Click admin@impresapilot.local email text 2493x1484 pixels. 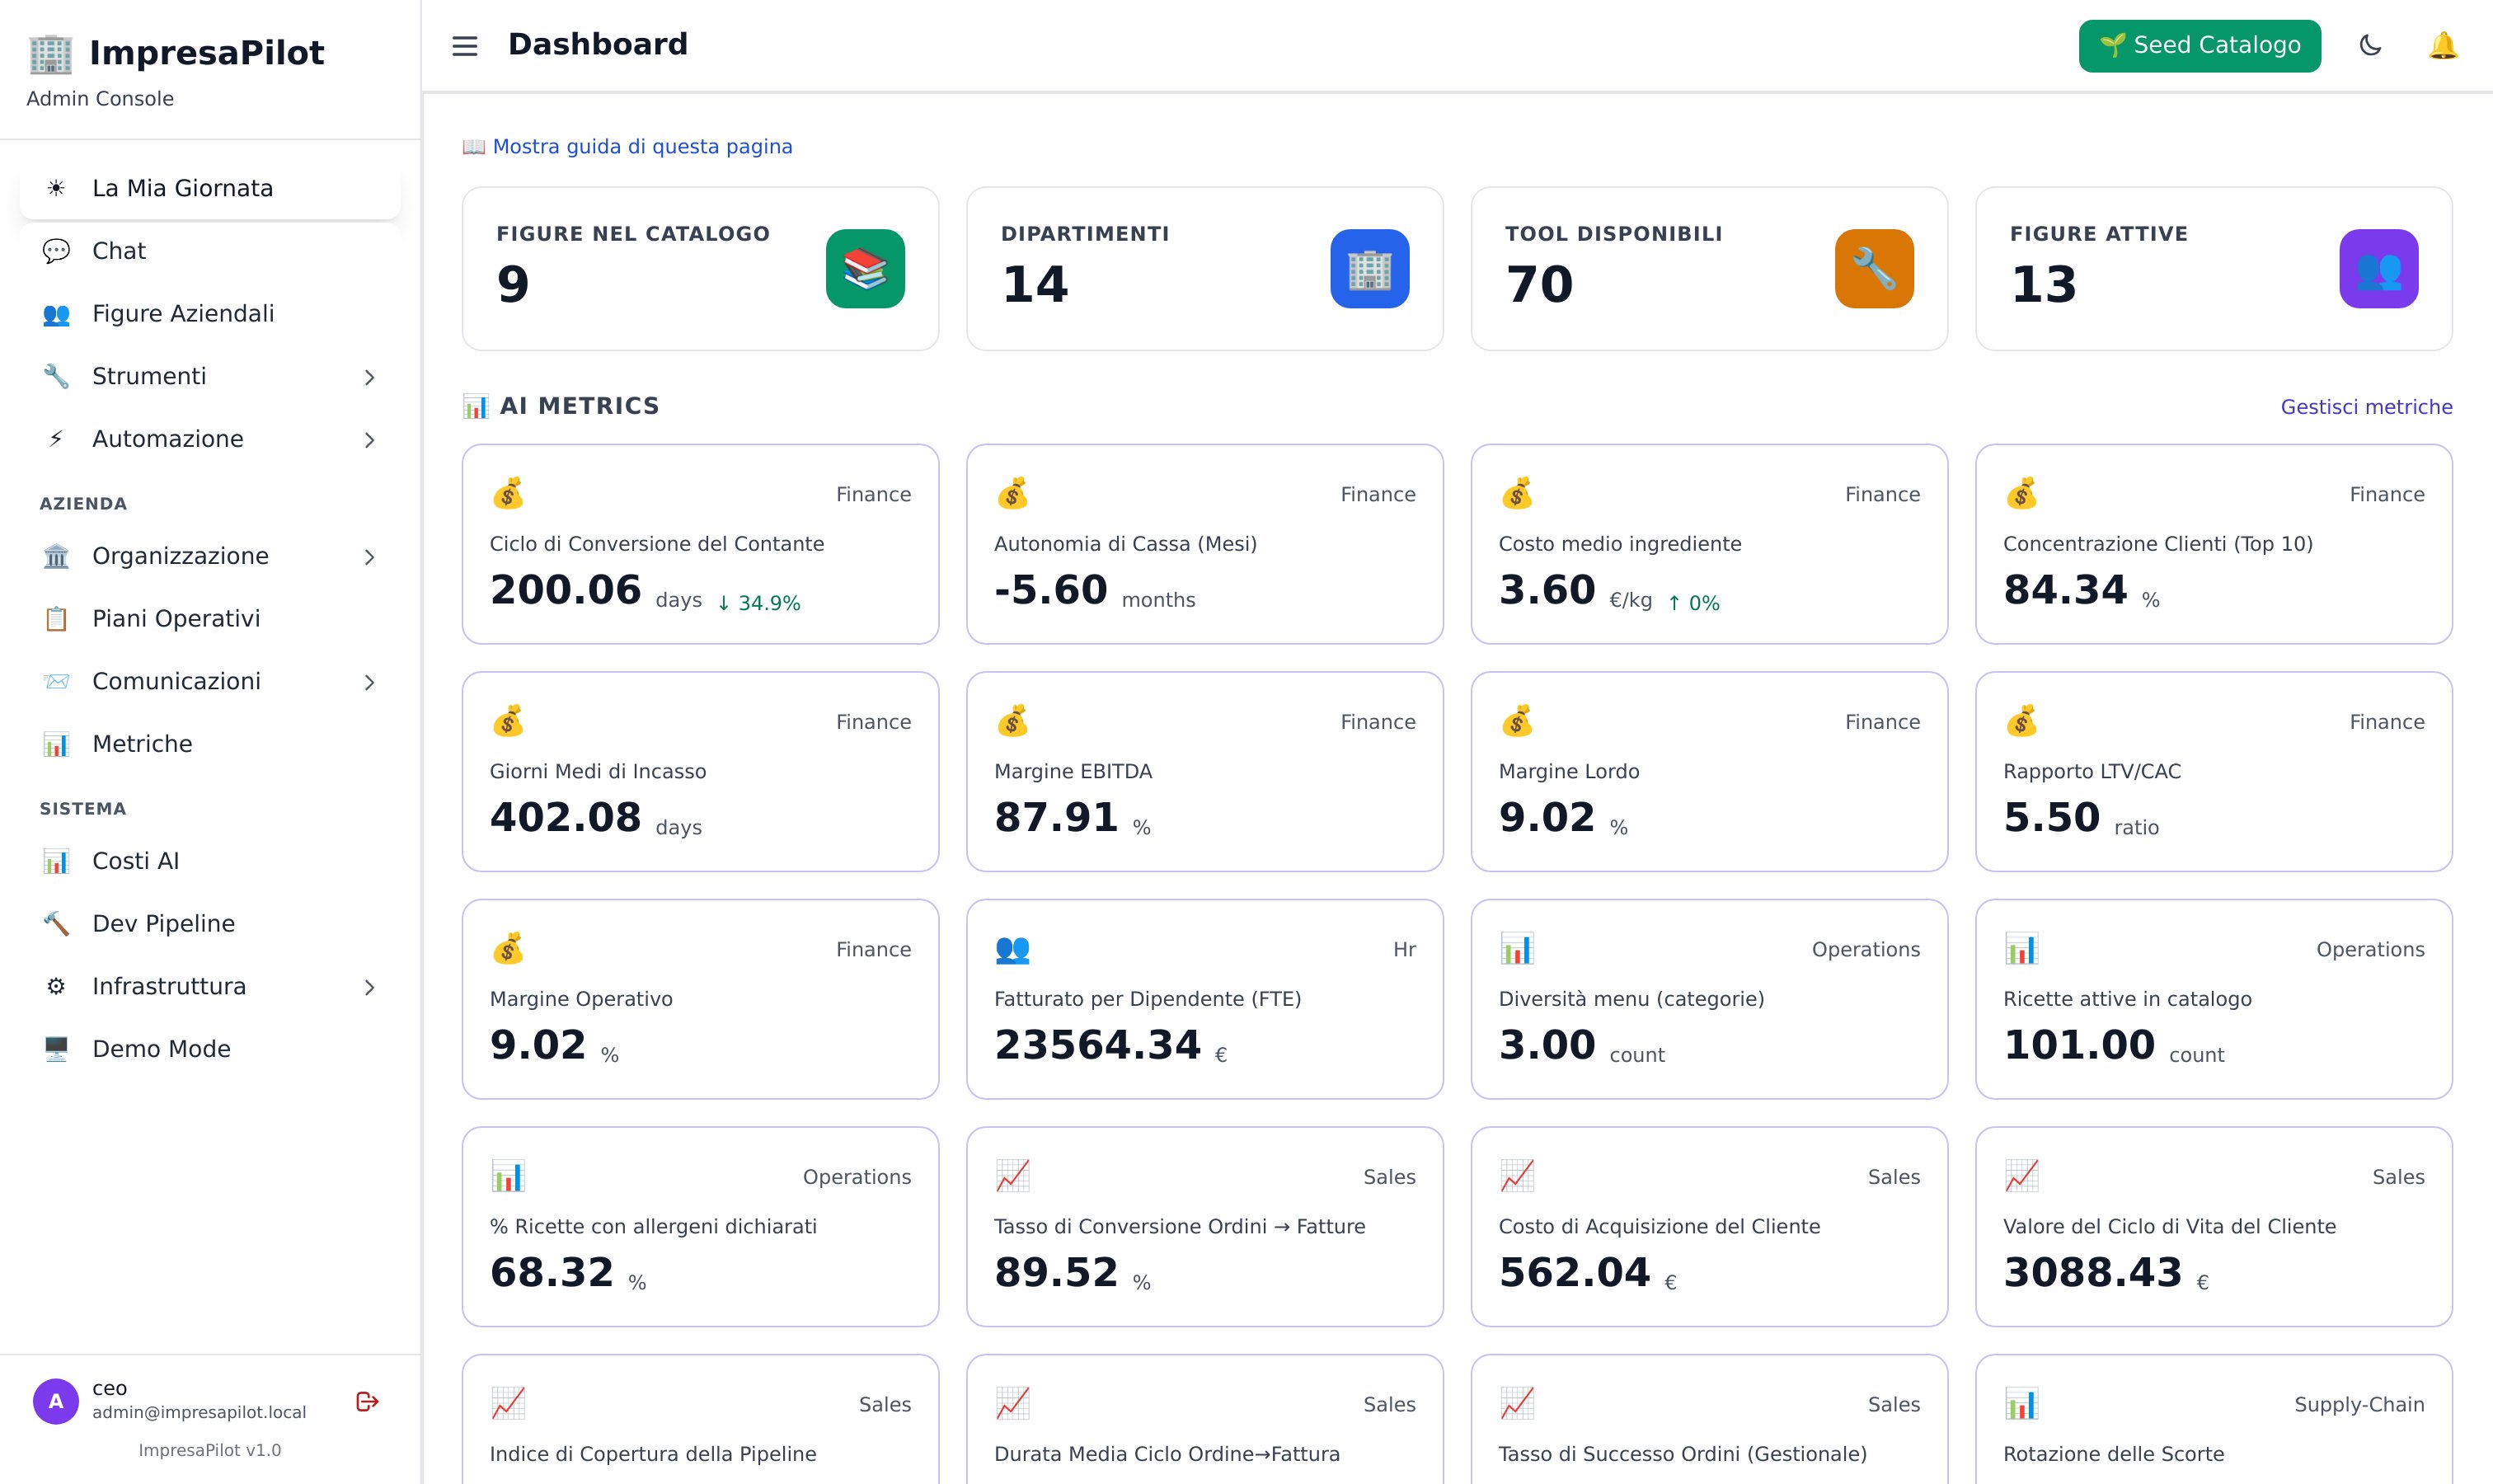(x=199, y=1412)
